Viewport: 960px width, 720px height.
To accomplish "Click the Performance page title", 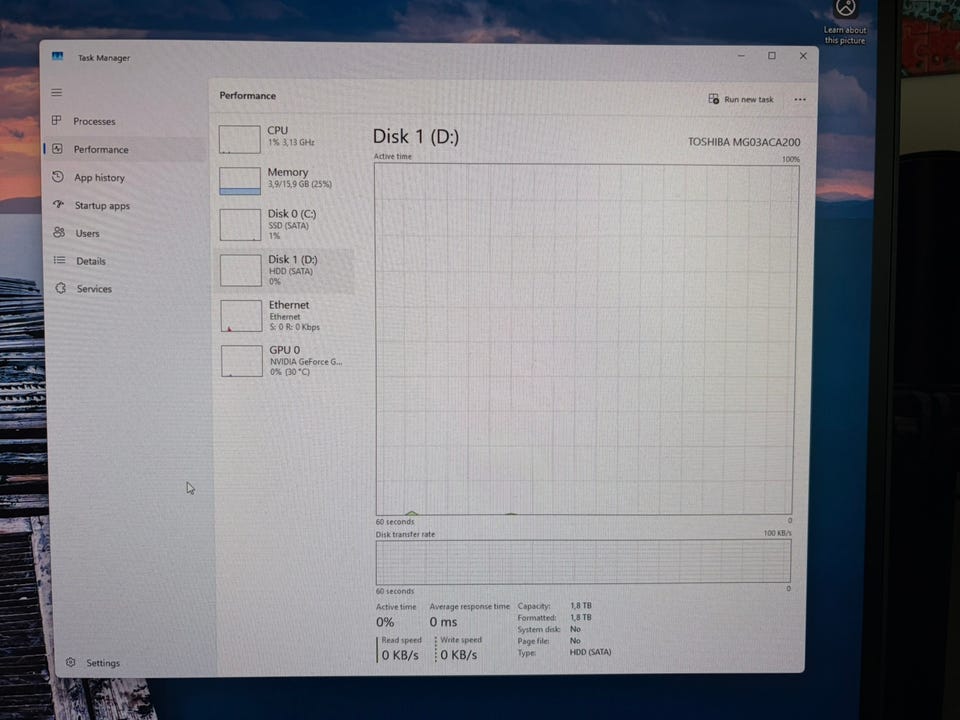I will (x=248, y=96).
